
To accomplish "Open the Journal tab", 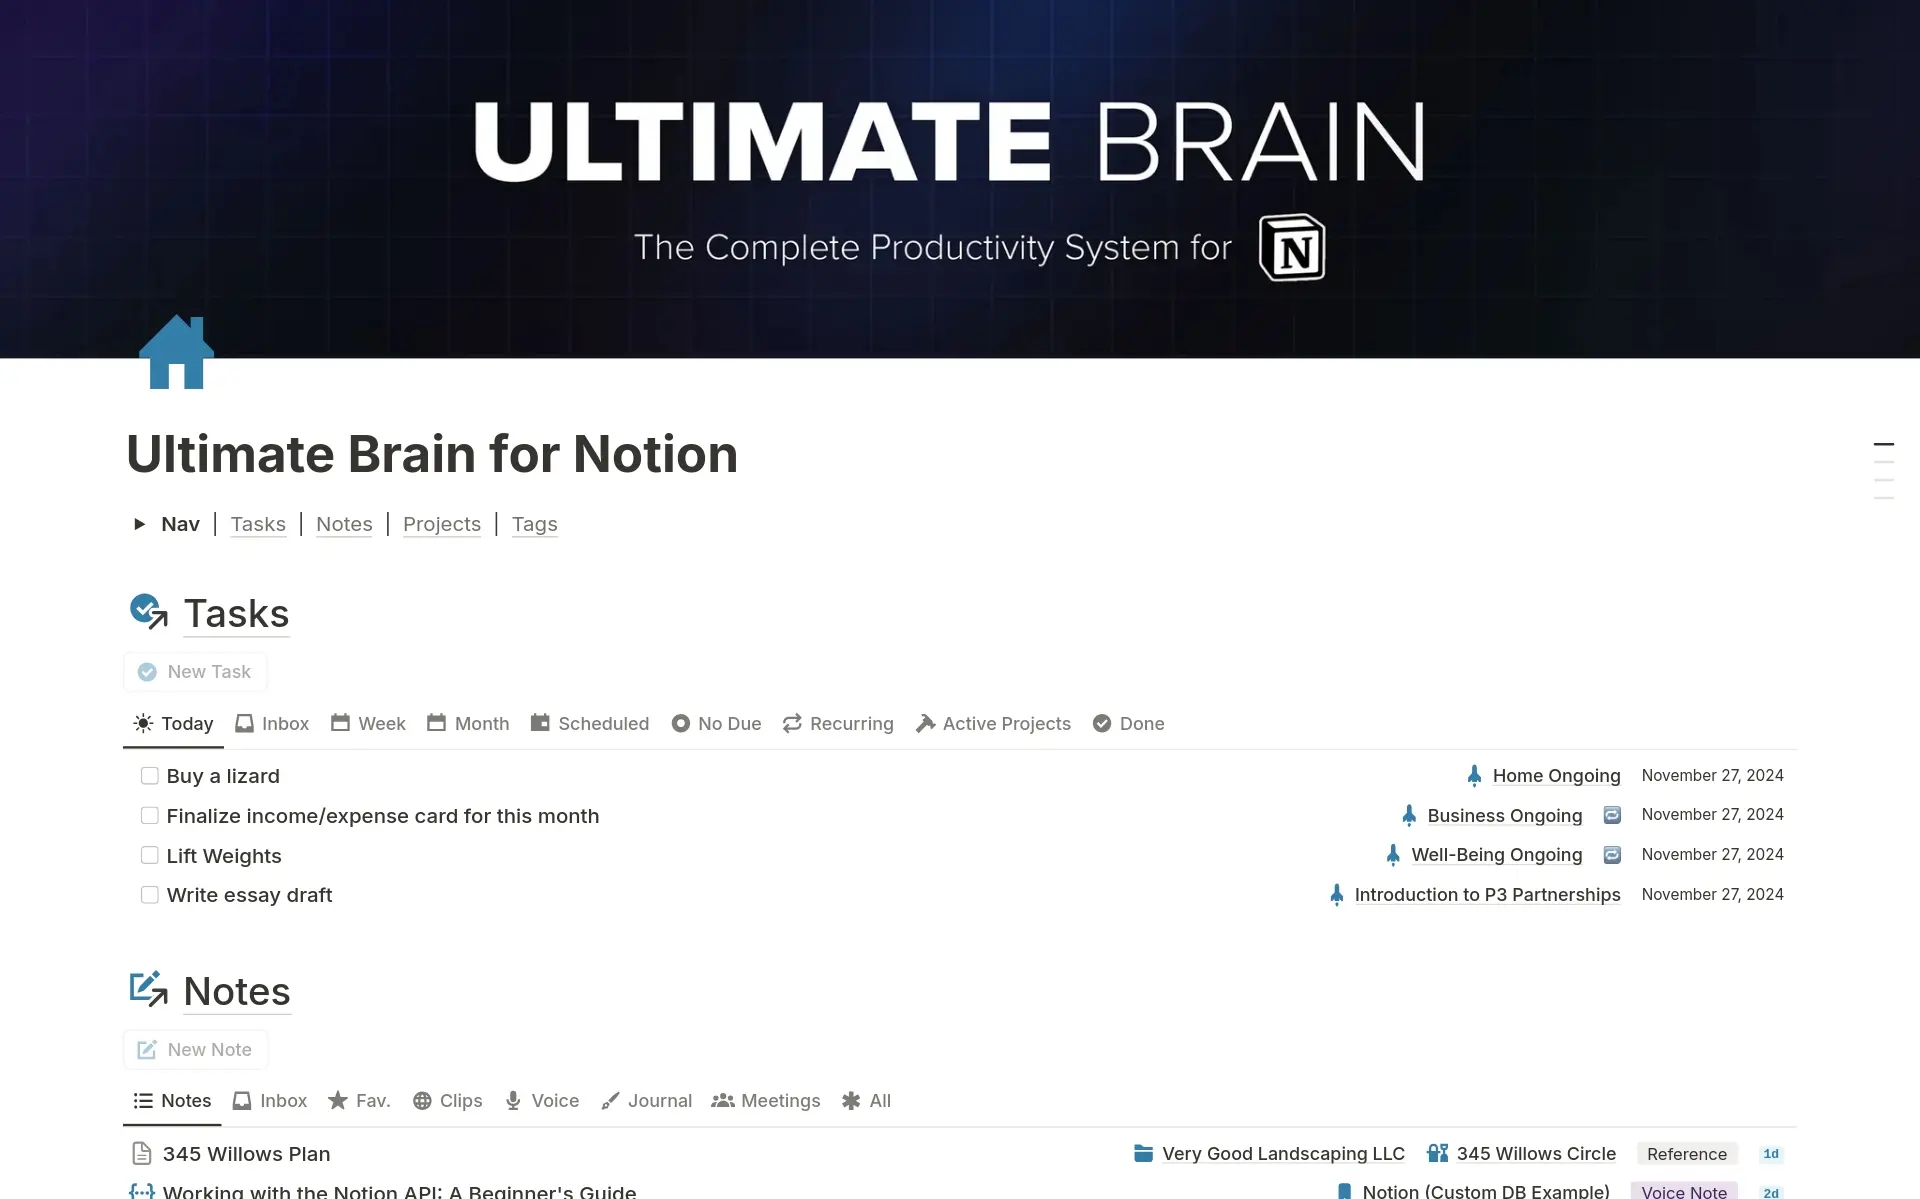I will (x=646, y=1101).
